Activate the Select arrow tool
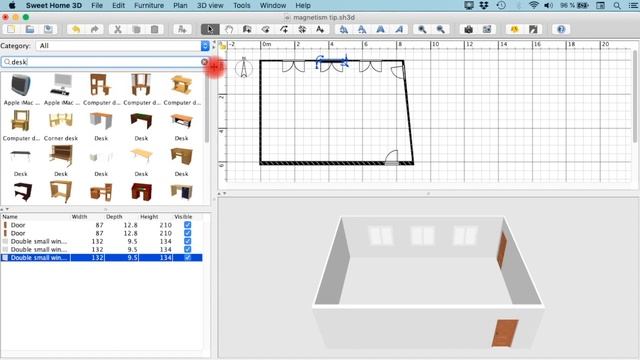Image resolution: width=640 pixels, height=360 pixels. coord(210,29)
